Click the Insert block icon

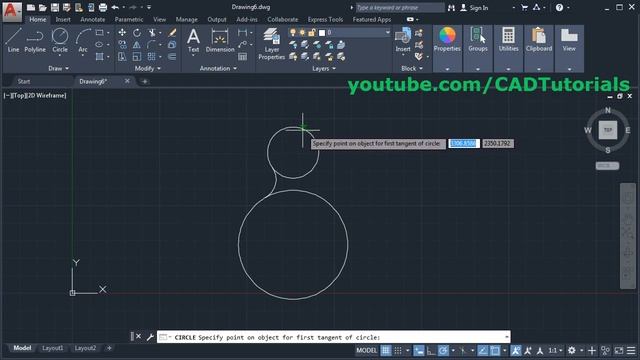click(403, 40)
